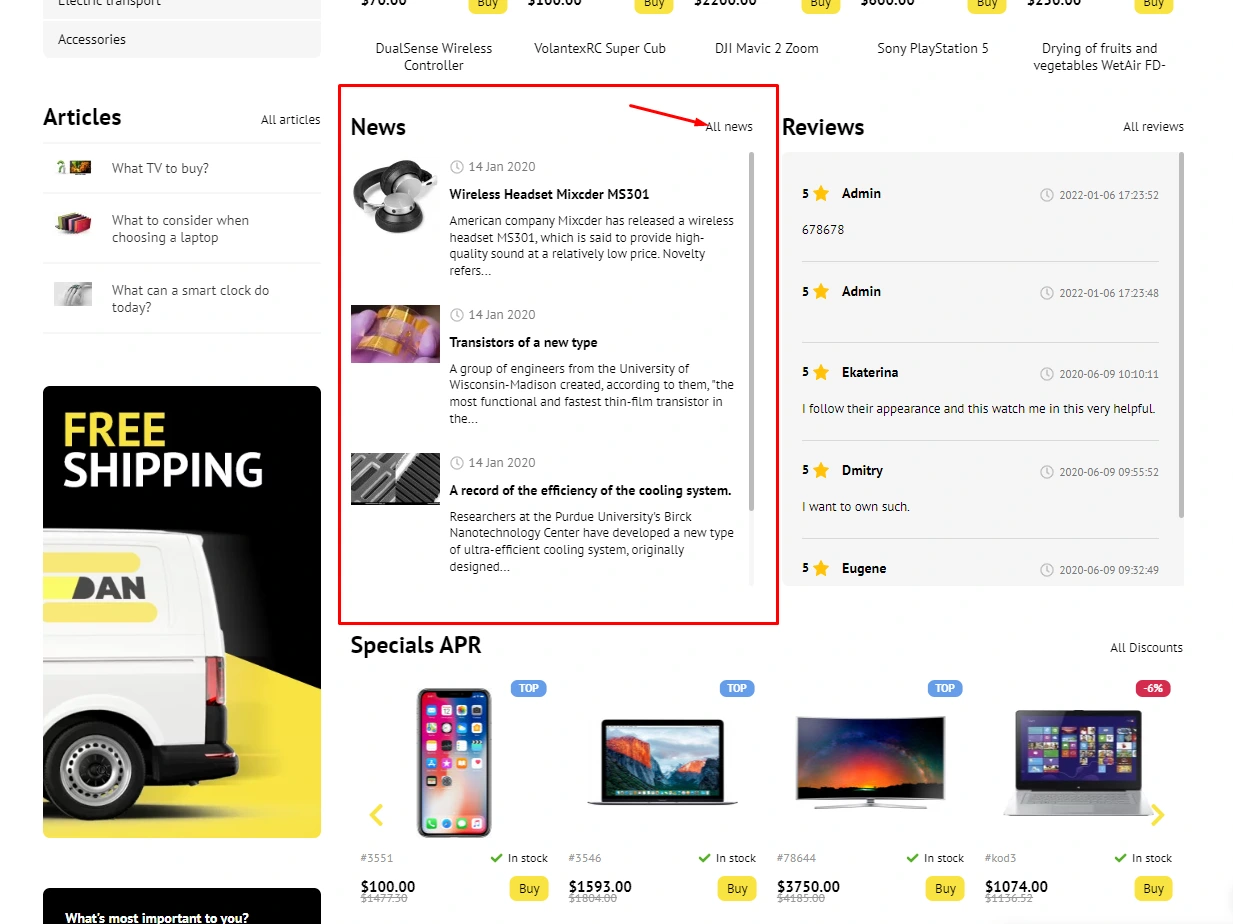The height and width of the screenshot is (924, 1233).
Task: Buy the $3750.00 curved TV
Action: coord(945,888)
